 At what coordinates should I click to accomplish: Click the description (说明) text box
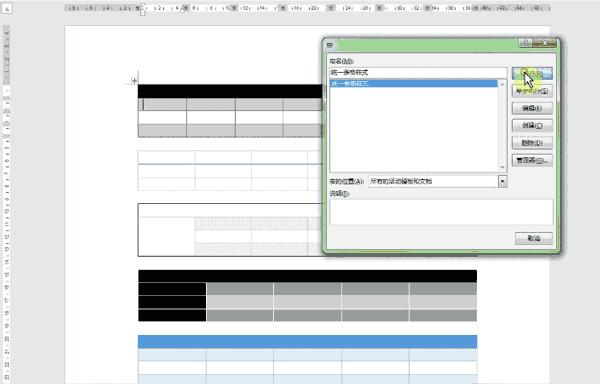coord(441,212)
